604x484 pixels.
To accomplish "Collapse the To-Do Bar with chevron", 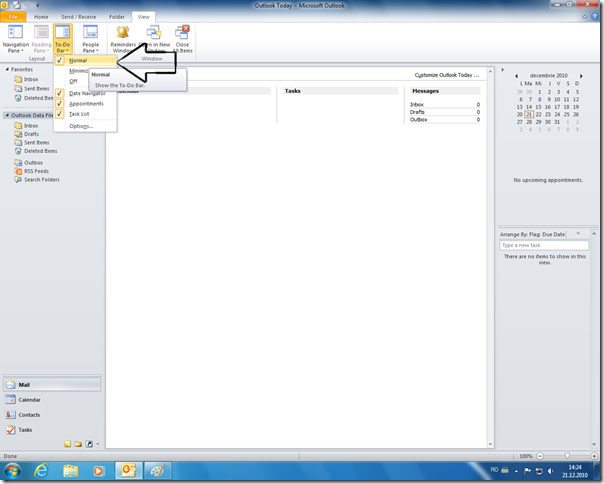I will pos(502,70).
